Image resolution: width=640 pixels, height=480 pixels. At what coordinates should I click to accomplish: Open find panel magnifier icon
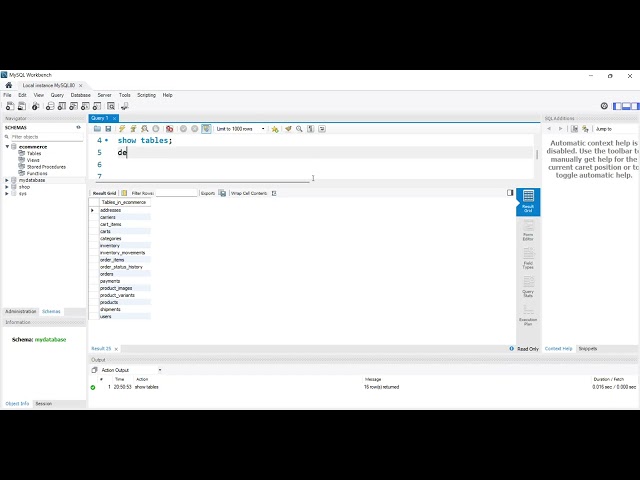(299, 129)
